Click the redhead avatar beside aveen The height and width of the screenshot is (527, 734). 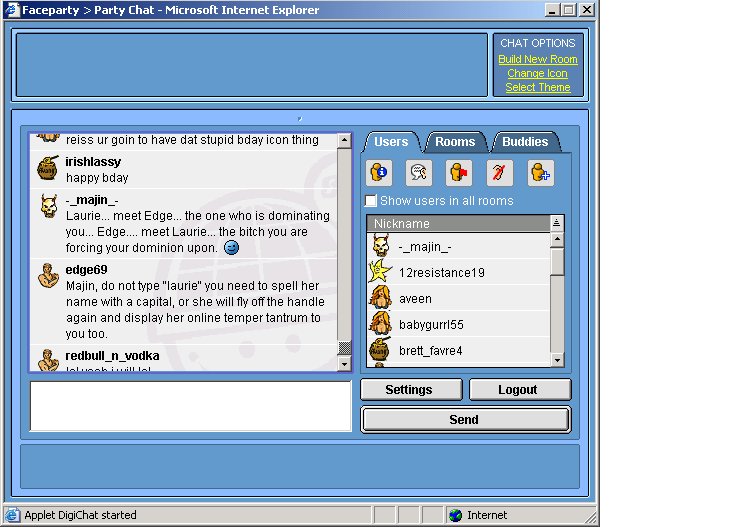(381, 298)
